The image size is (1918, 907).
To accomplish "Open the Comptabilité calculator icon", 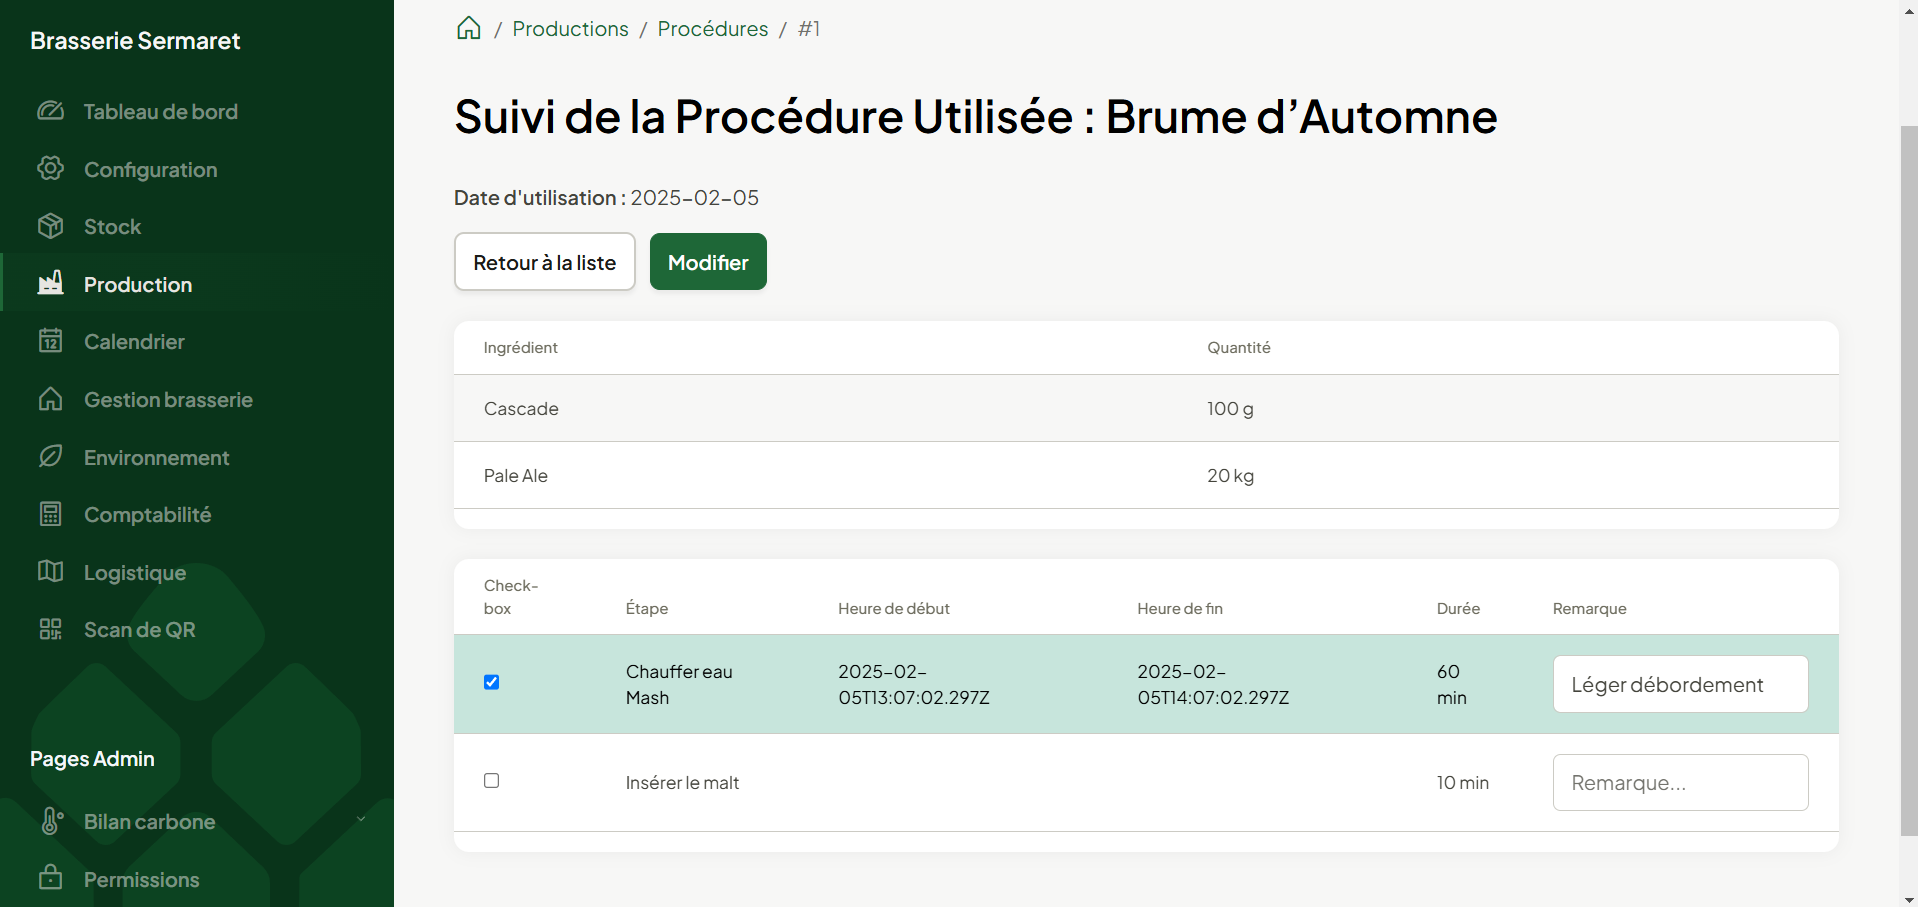I will tap(51, 514).
